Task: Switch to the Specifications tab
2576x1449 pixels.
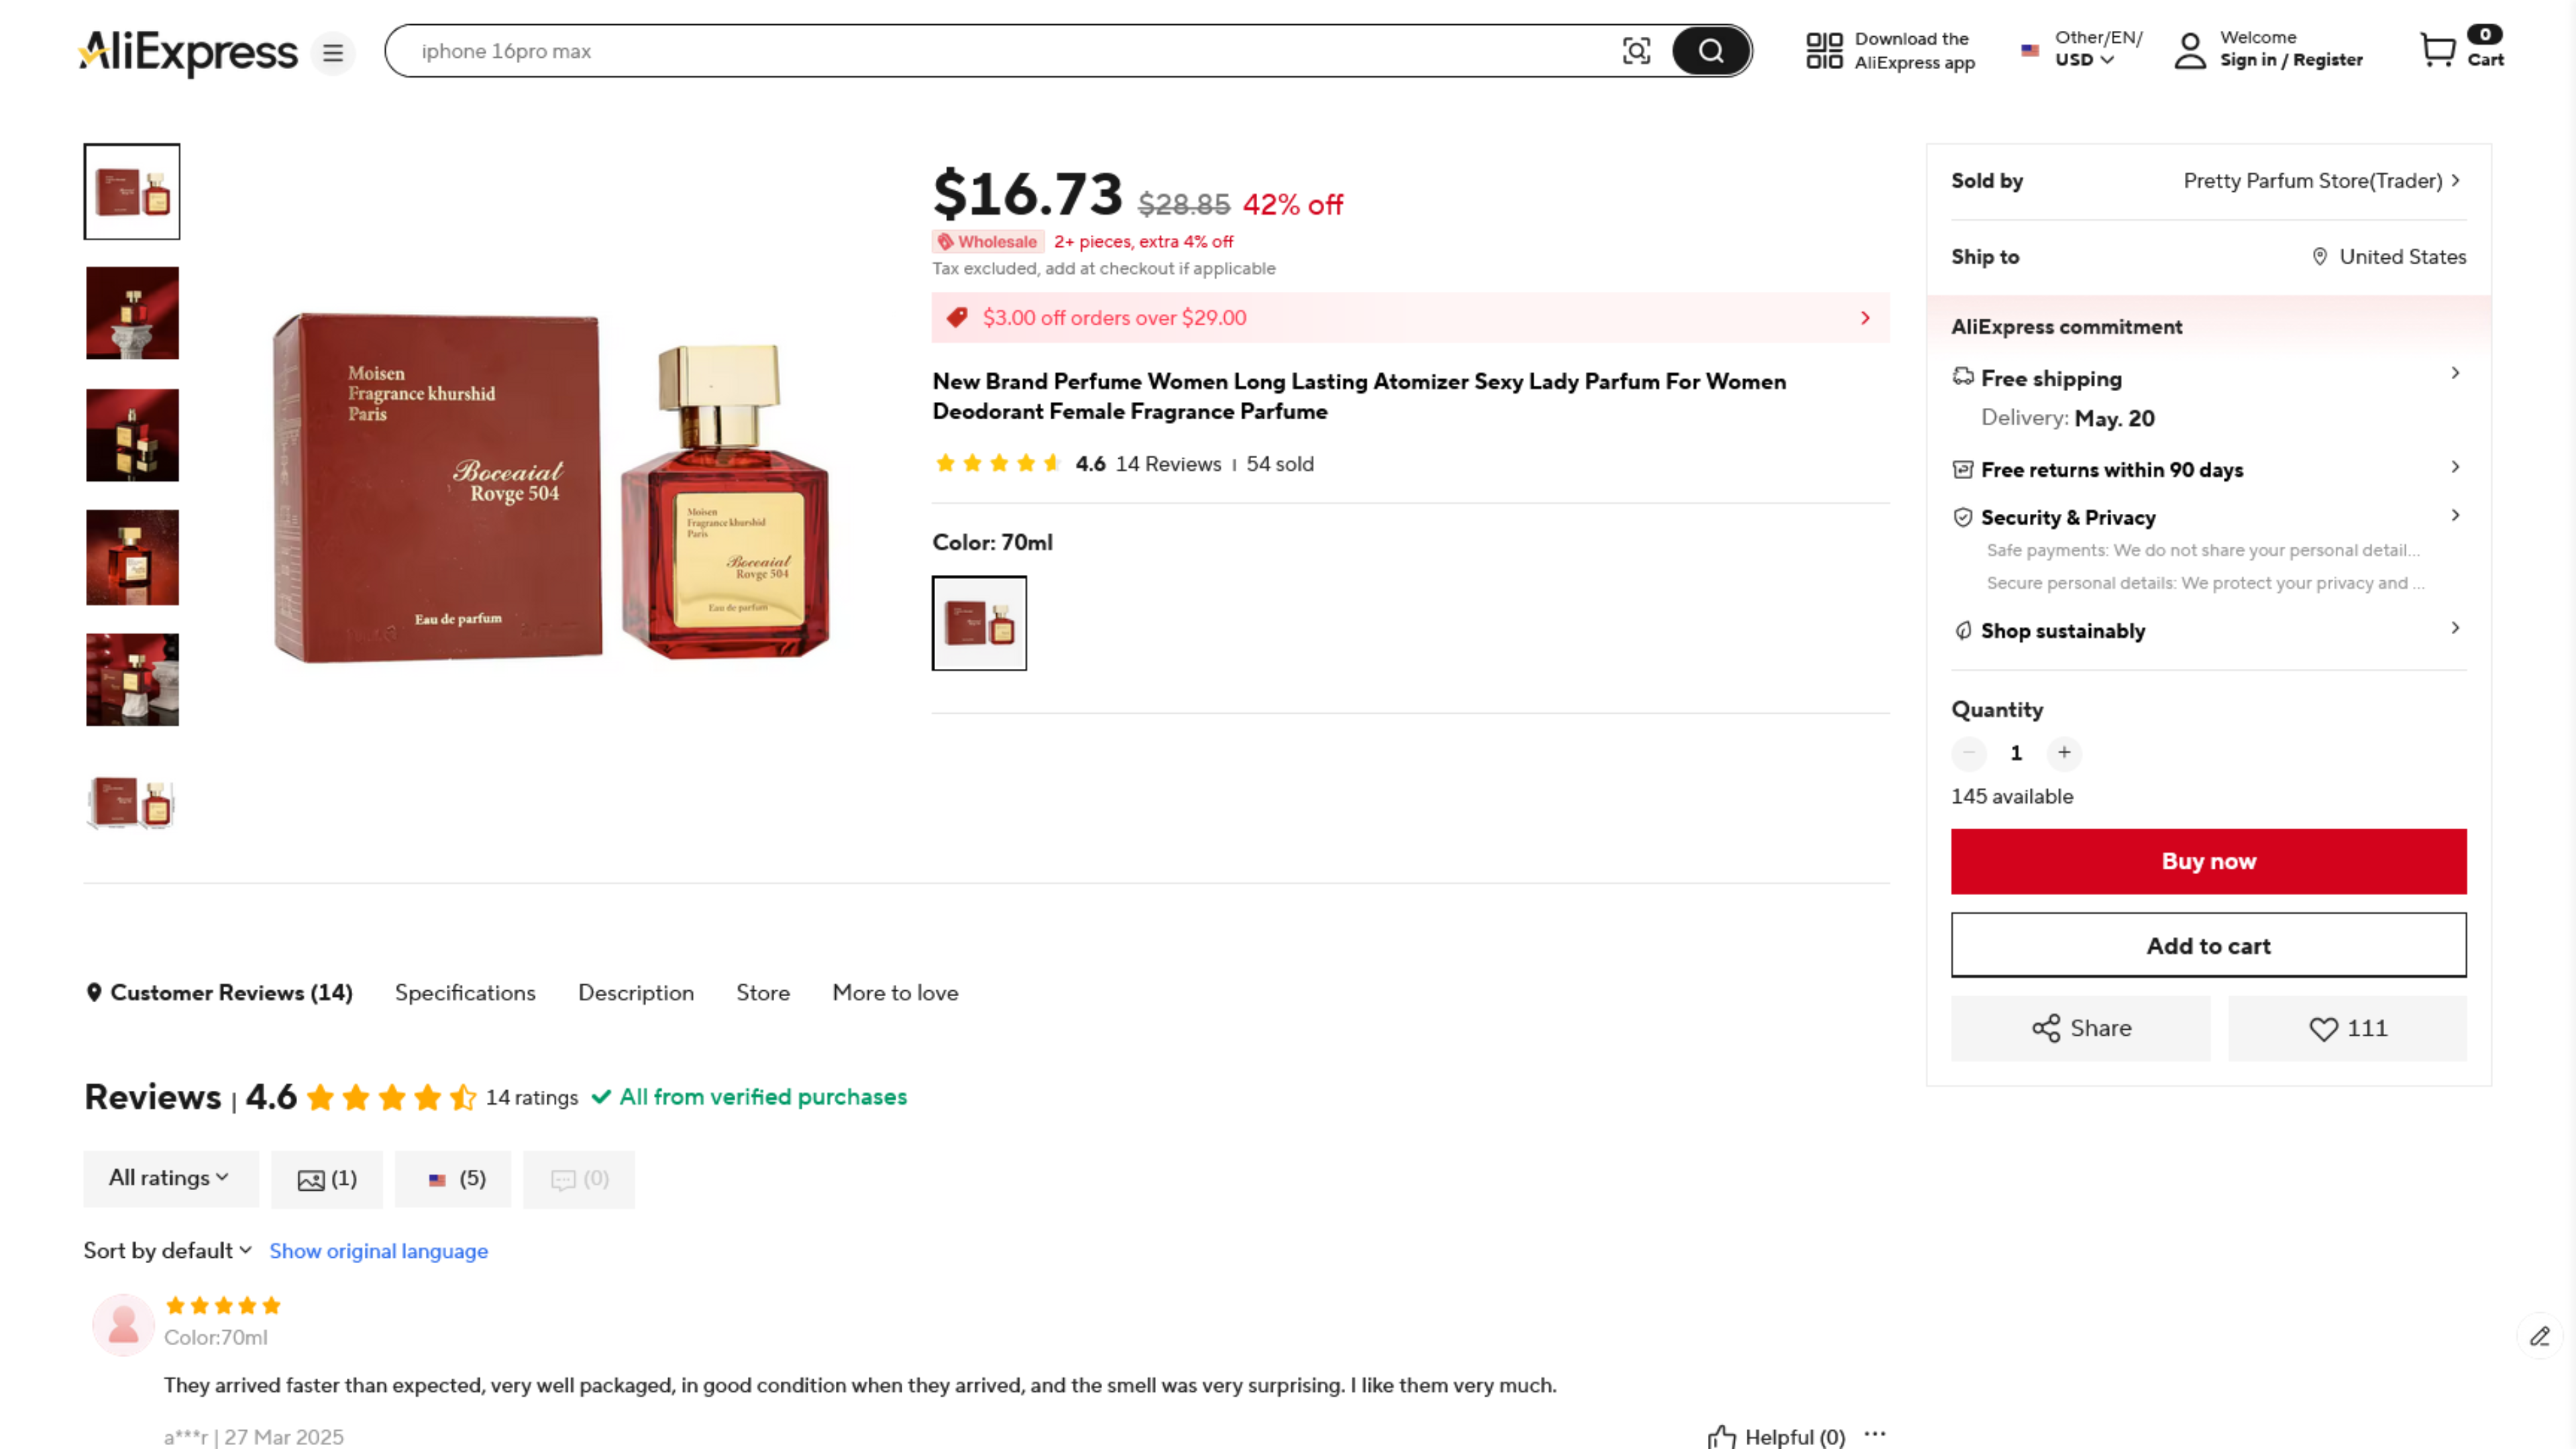Action: click(465, 993)
